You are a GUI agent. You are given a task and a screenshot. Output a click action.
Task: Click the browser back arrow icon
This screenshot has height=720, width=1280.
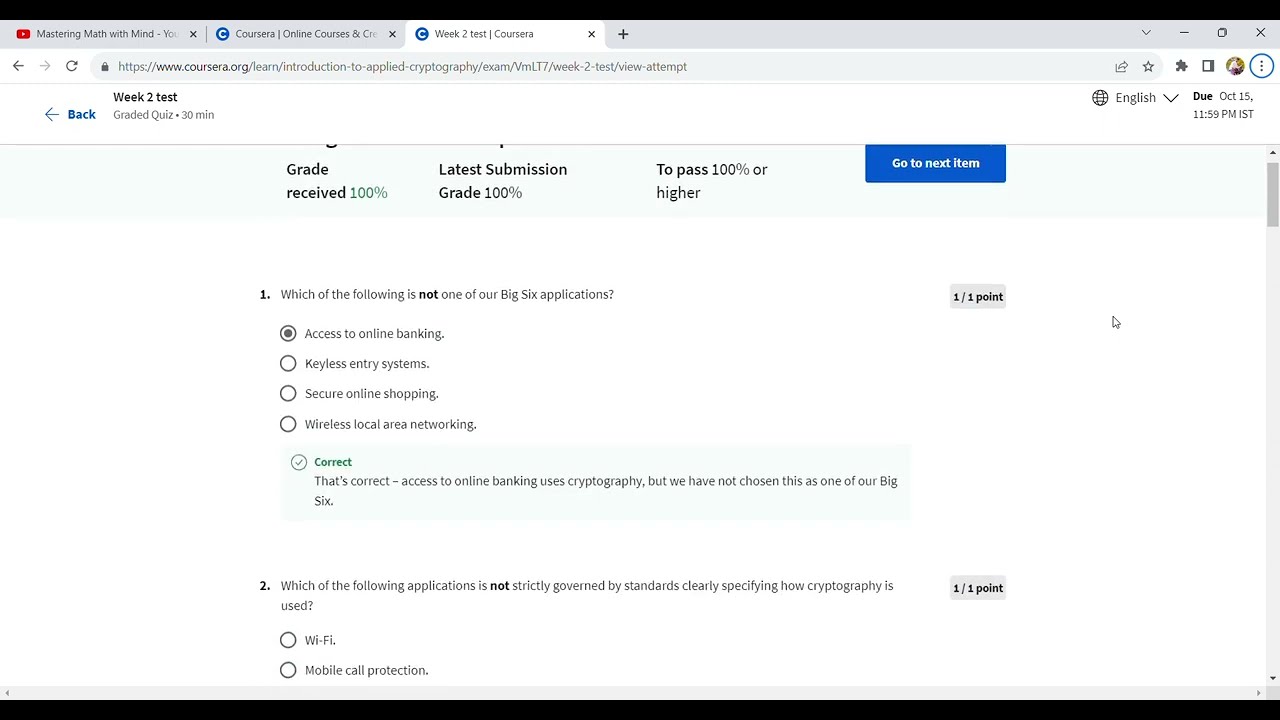pos(18,66)
